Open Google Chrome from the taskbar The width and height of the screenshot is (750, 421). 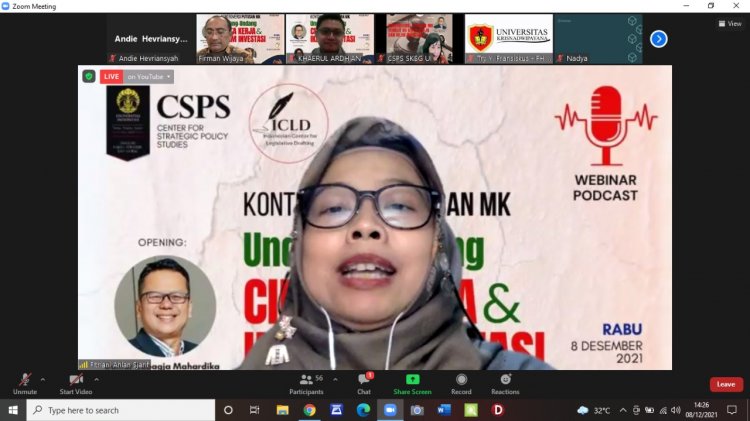pos(309,410)
